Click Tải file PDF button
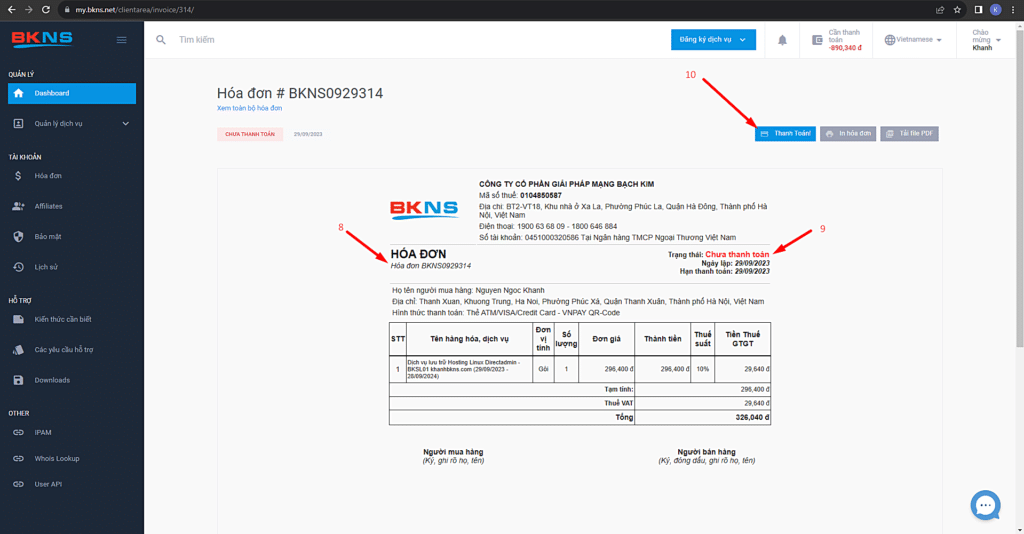 [x=909, y=134]
